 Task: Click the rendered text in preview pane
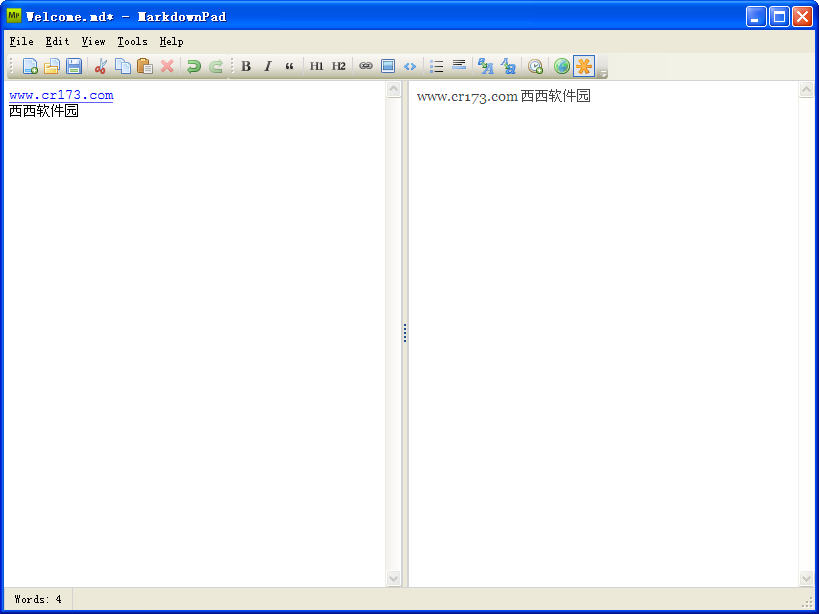point(504,96)
